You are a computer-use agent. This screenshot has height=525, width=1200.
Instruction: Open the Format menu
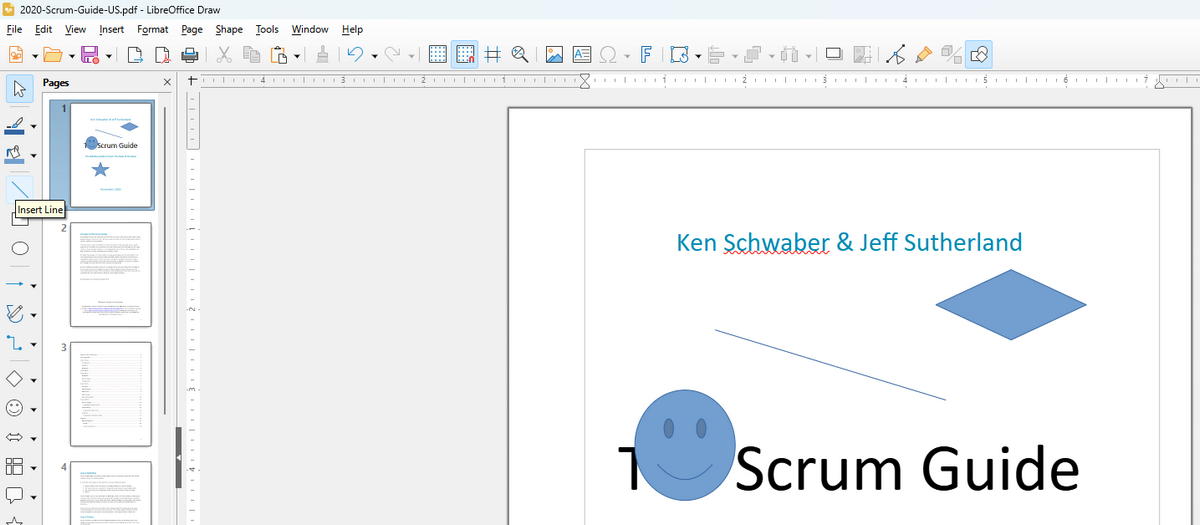pos(152,29)
